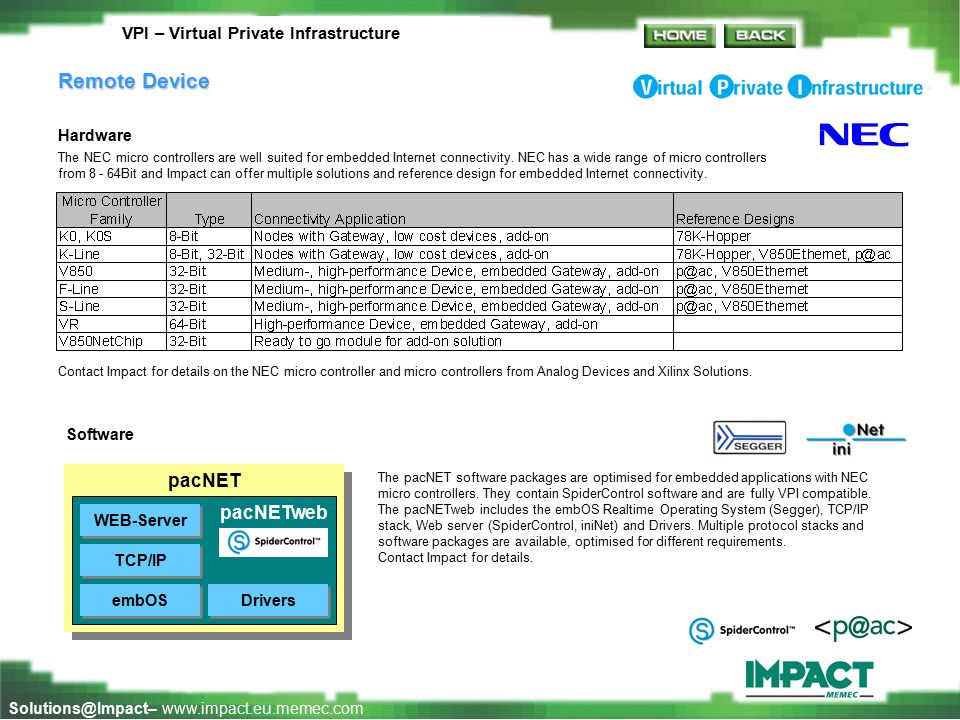This screenshot has width=960, height=720.
Task: Click the HOME button
Action: pyautogui.click(x=680, y=36)
